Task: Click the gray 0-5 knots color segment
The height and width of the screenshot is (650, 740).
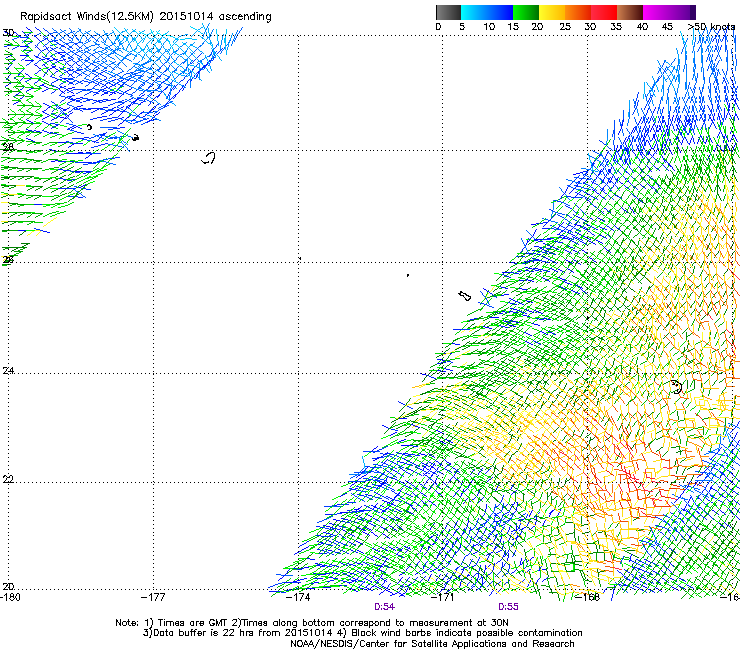Action: tap(448, 12)
